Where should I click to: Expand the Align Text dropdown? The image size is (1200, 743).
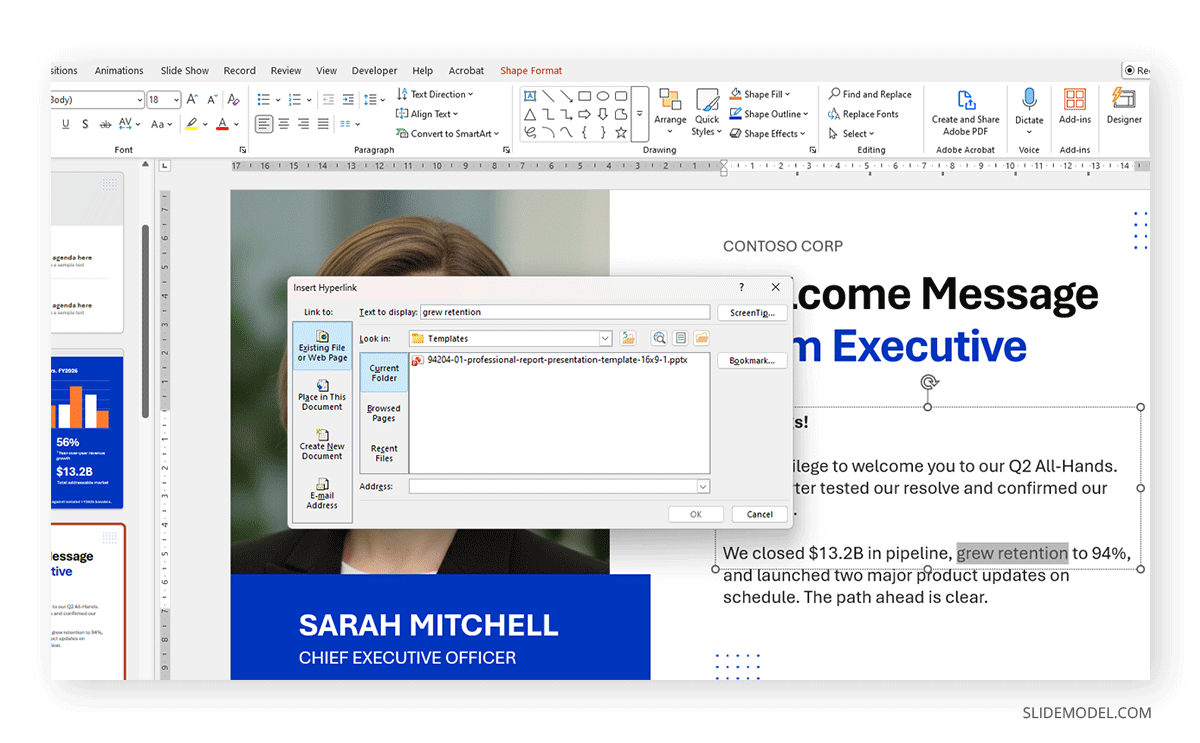pyautogui.click(x=427, y=114)
